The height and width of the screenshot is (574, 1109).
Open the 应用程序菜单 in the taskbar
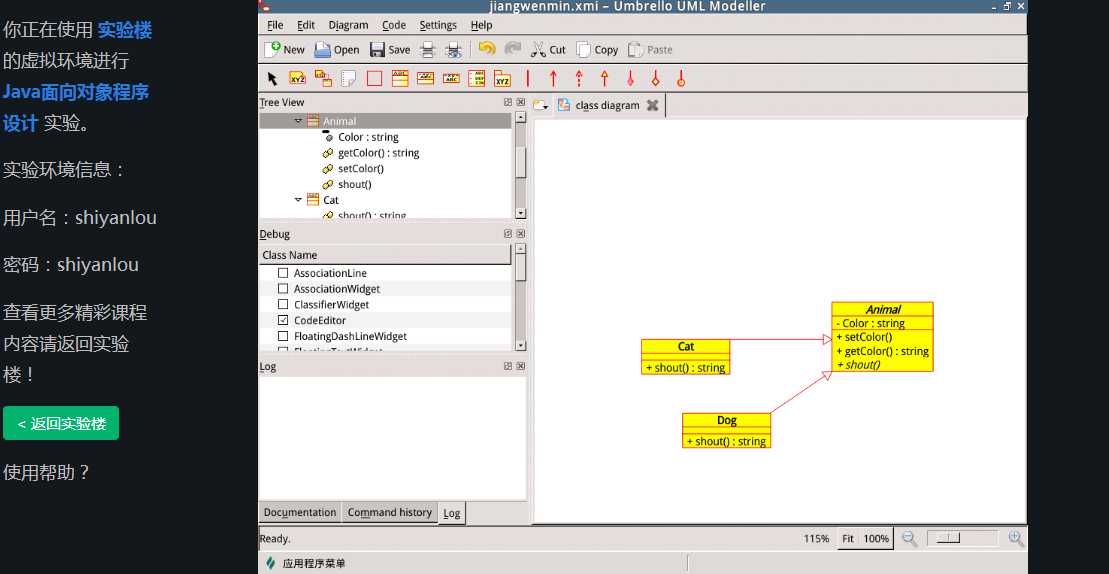pos(306,563)
